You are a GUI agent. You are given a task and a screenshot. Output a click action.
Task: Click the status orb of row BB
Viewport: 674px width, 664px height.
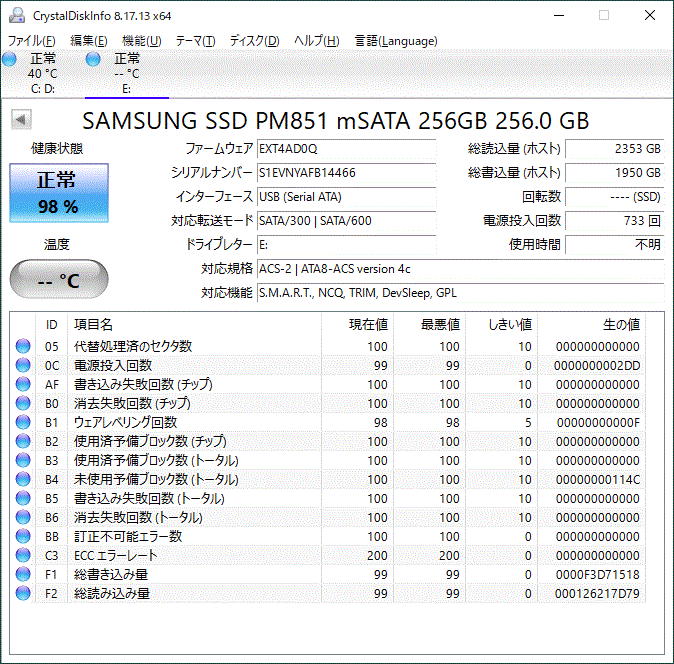pos(23,536)
